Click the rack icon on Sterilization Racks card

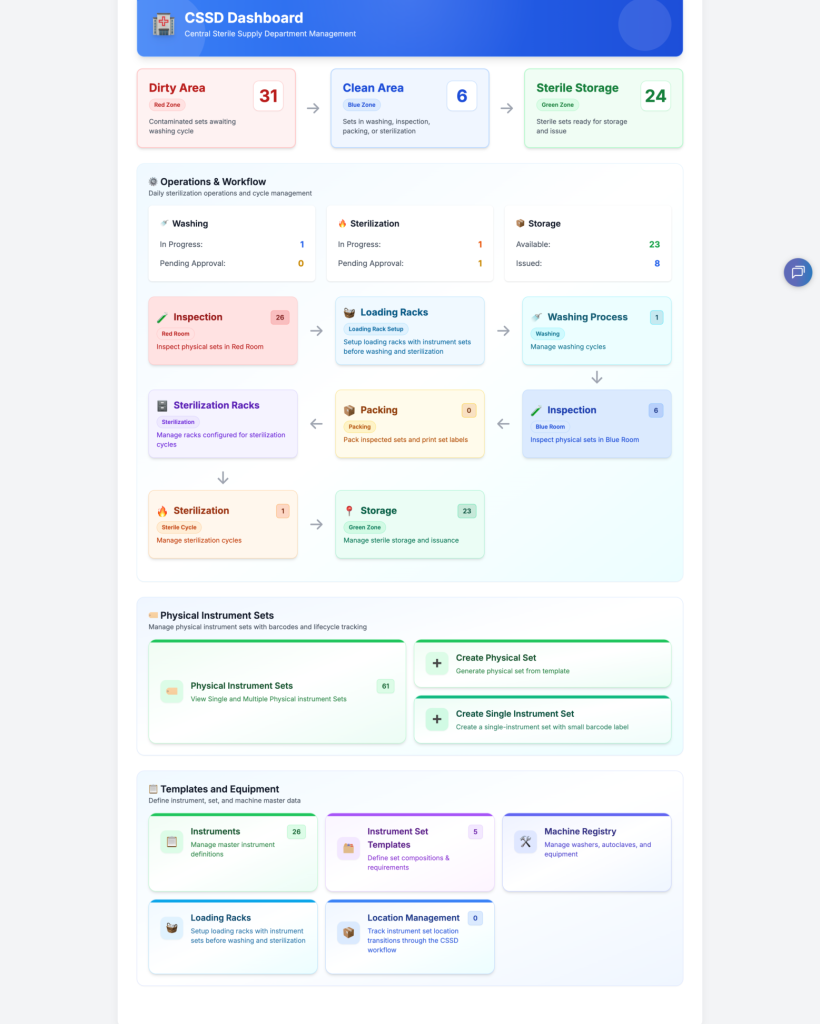(163, 406)
